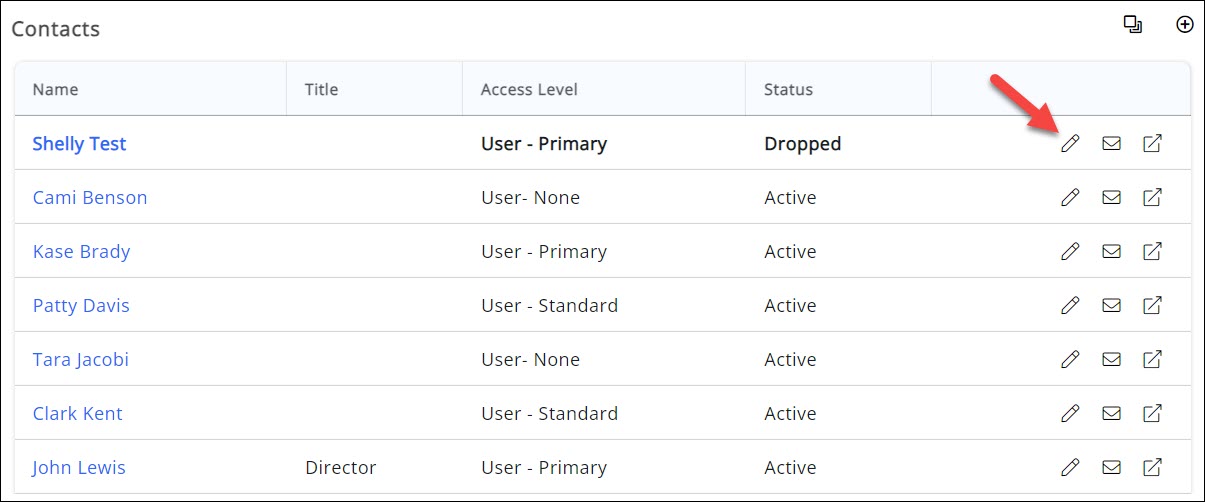Click the pencil edit icon for Shelly Test

[1070, 144]
